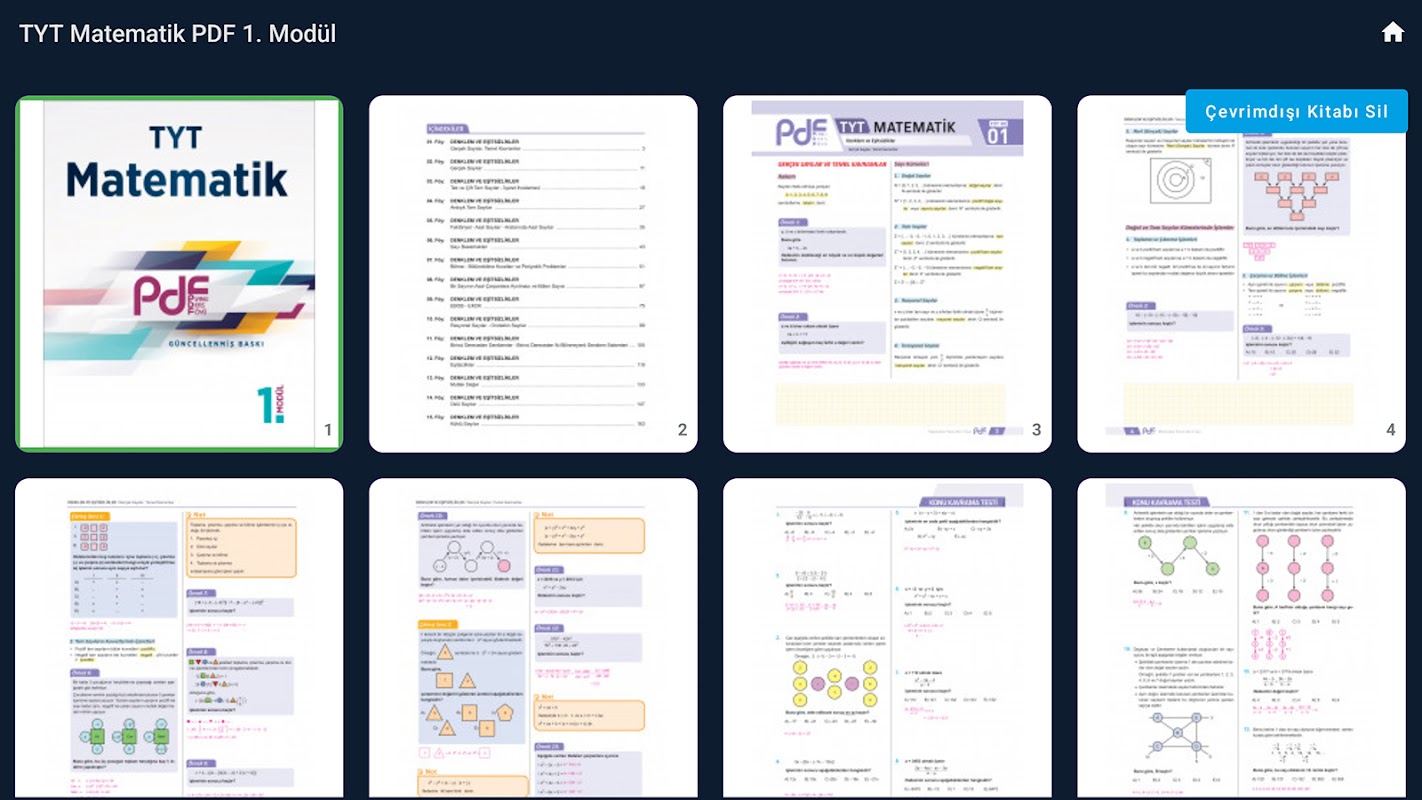
Task: Open page 3 thumbnail with Föy 01 header
Action: [887, 274]
